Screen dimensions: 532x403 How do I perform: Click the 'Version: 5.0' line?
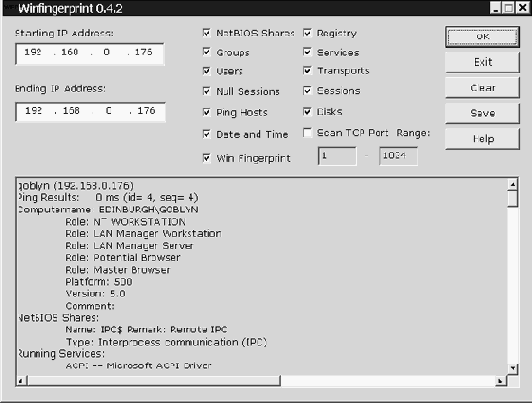pos(95,294)
